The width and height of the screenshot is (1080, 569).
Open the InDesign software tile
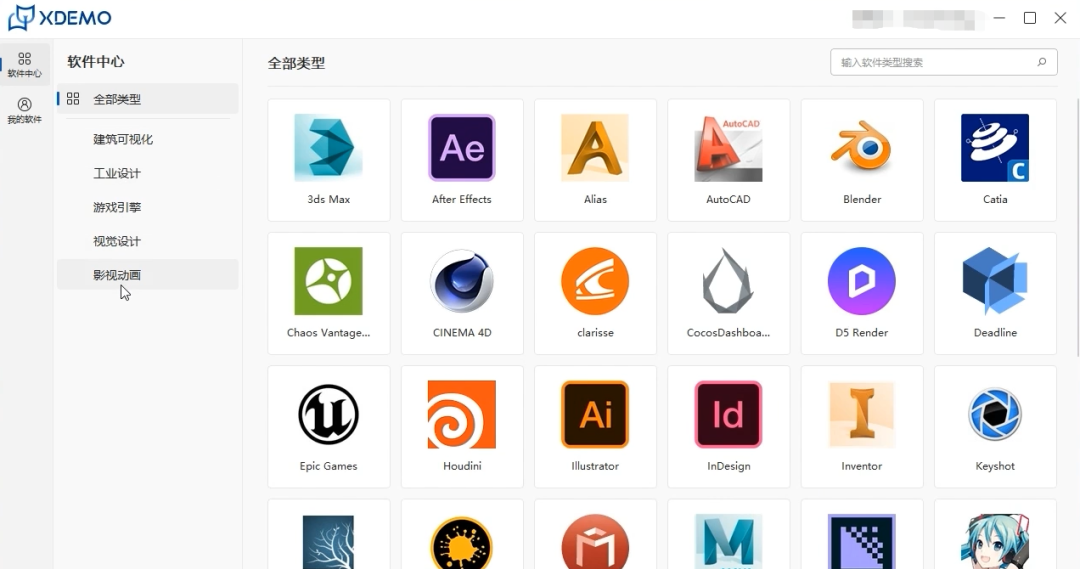pyautogui.click(x=729, y=426)
